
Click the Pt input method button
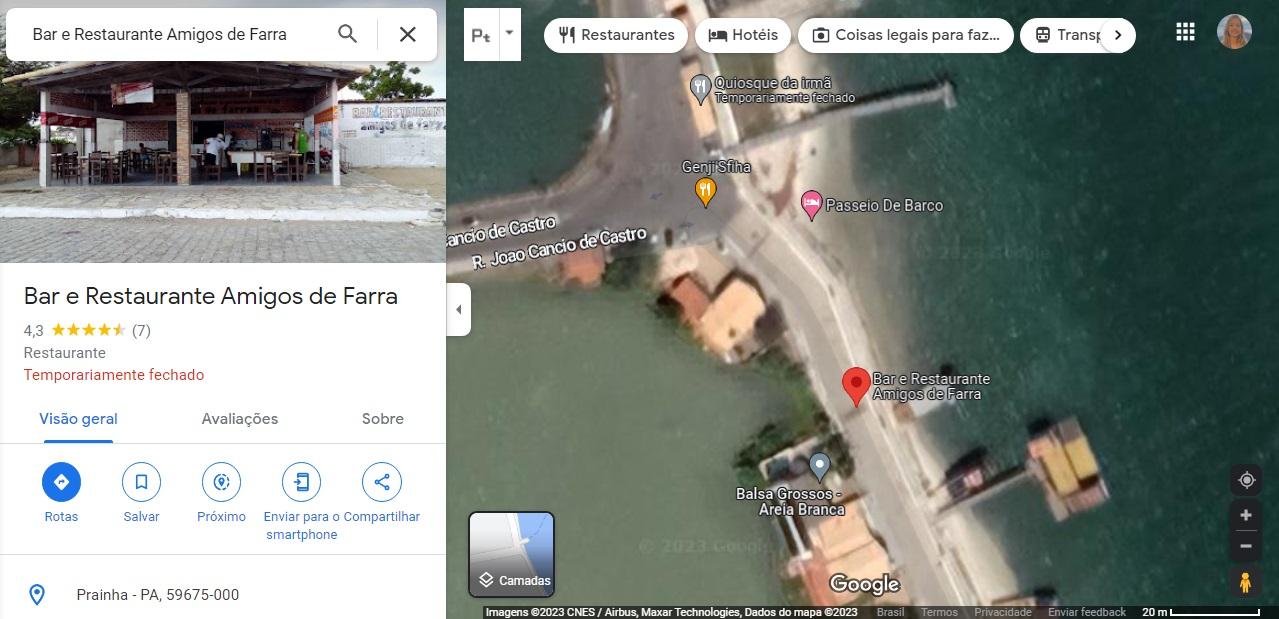pos(481,35)
